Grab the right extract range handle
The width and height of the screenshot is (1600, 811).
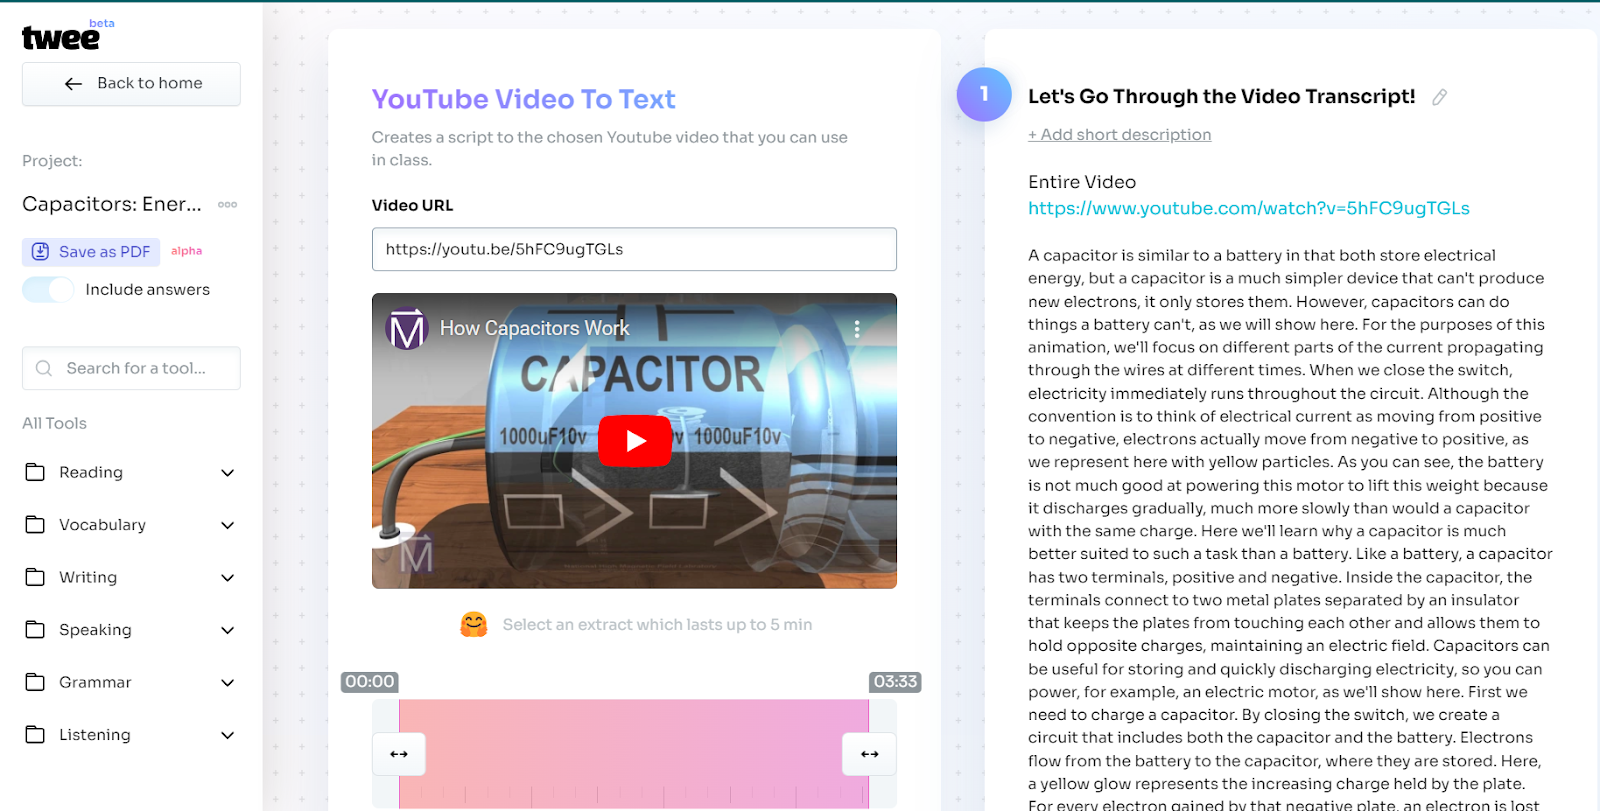[x=870, y=754]
